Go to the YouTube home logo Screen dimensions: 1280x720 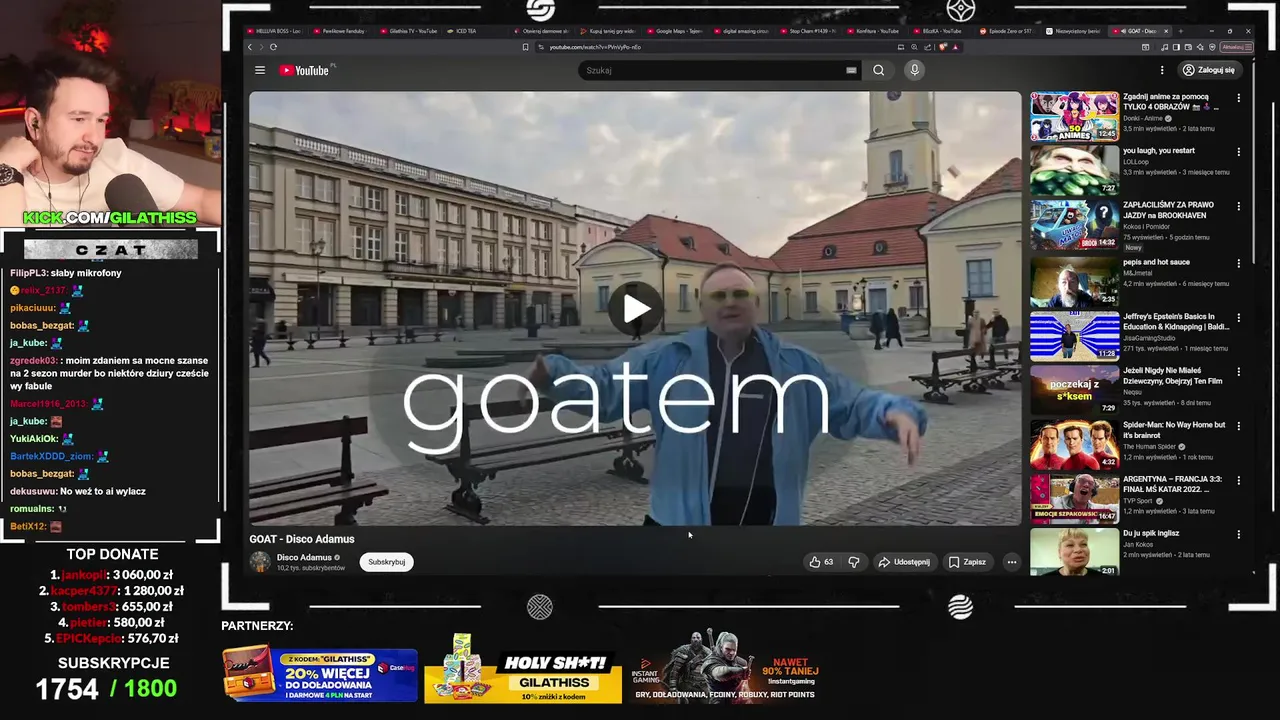click(304, 70)
